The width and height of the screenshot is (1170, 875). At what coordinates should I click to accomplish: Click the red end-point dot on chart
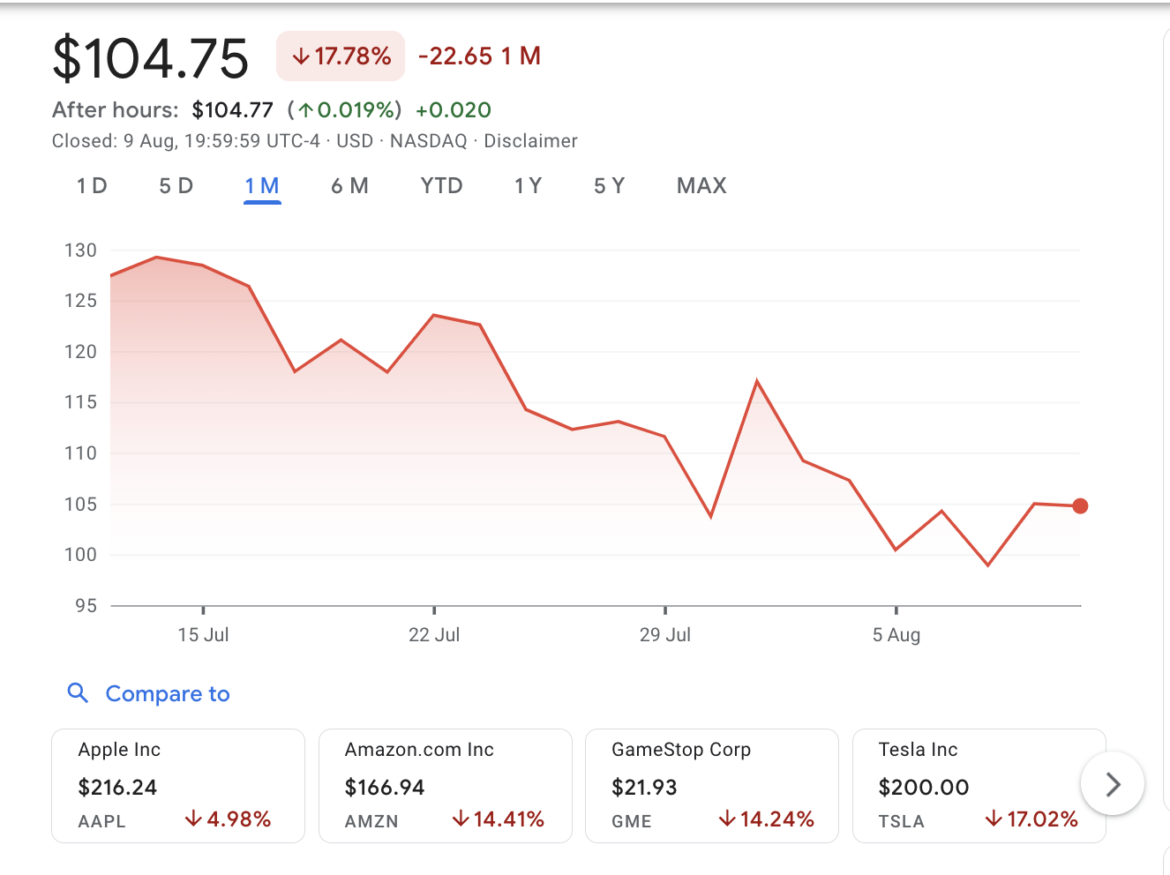[1080, 506]
